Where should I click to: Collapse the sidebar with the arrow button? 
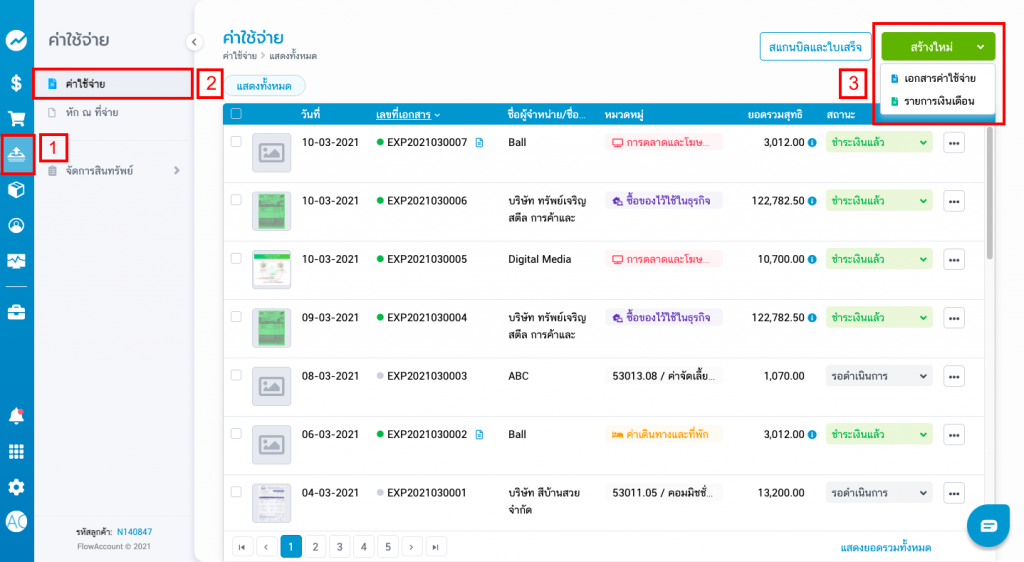194,41
